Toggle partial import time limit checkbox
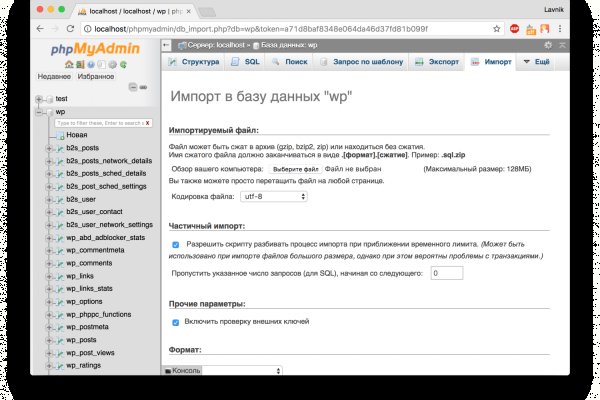This screenshot has width=600, height=400. (x=176, y=244)
